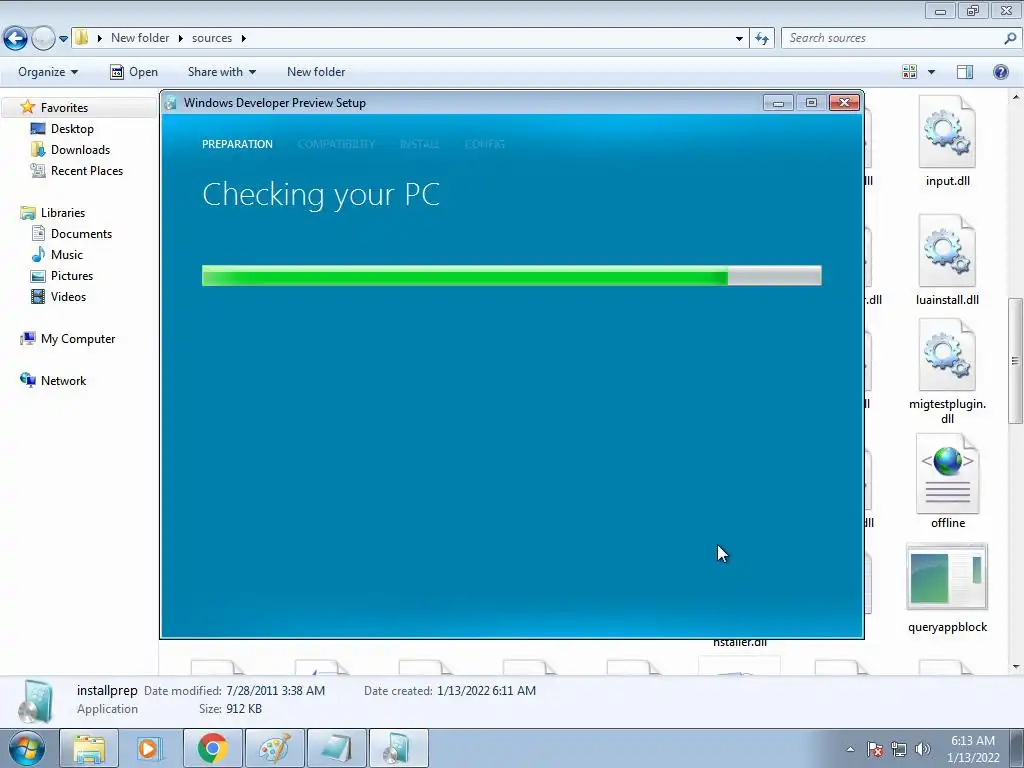
Task: Click the network status tray icon
Action: pyautogui.click(x=899, y=749)
